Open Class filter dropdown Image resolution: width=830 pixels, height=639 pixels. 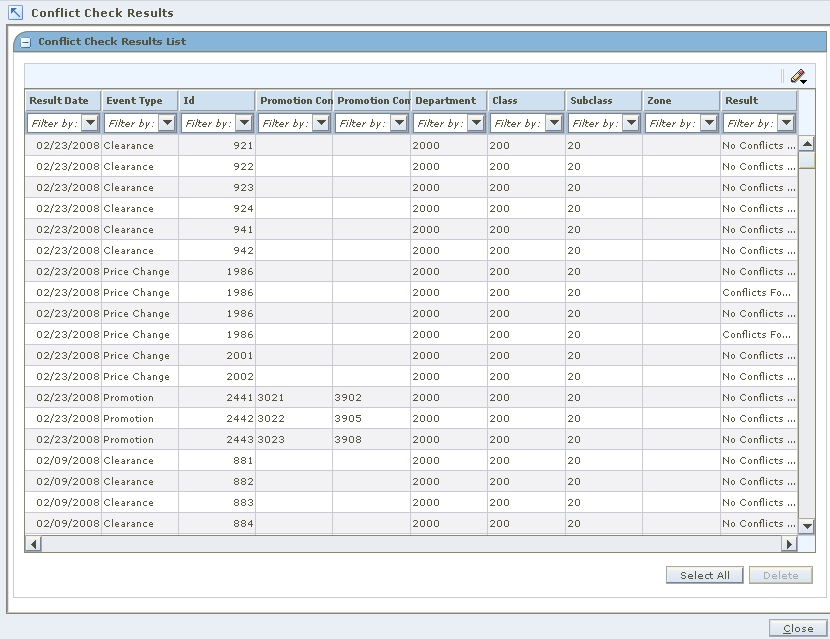point(554,123)
